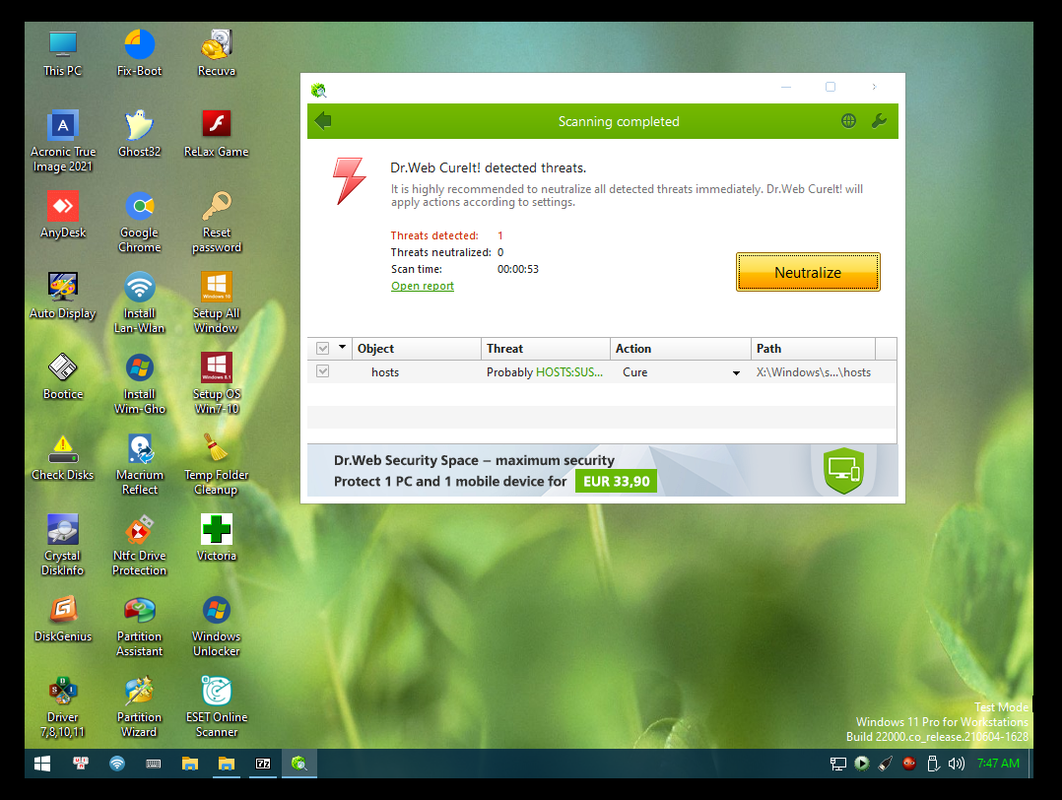Select Install Lan-Wlan icon
This screenshot has width=1062, height=800.
pyautogui.click(x=140, y=303)
